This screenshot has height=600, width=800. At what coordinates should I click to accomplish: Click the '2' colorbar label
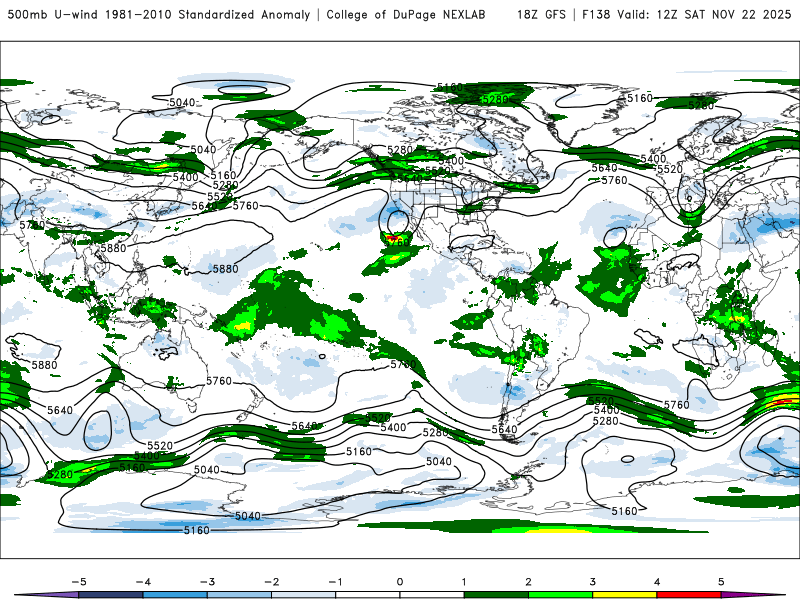[528, 582]
